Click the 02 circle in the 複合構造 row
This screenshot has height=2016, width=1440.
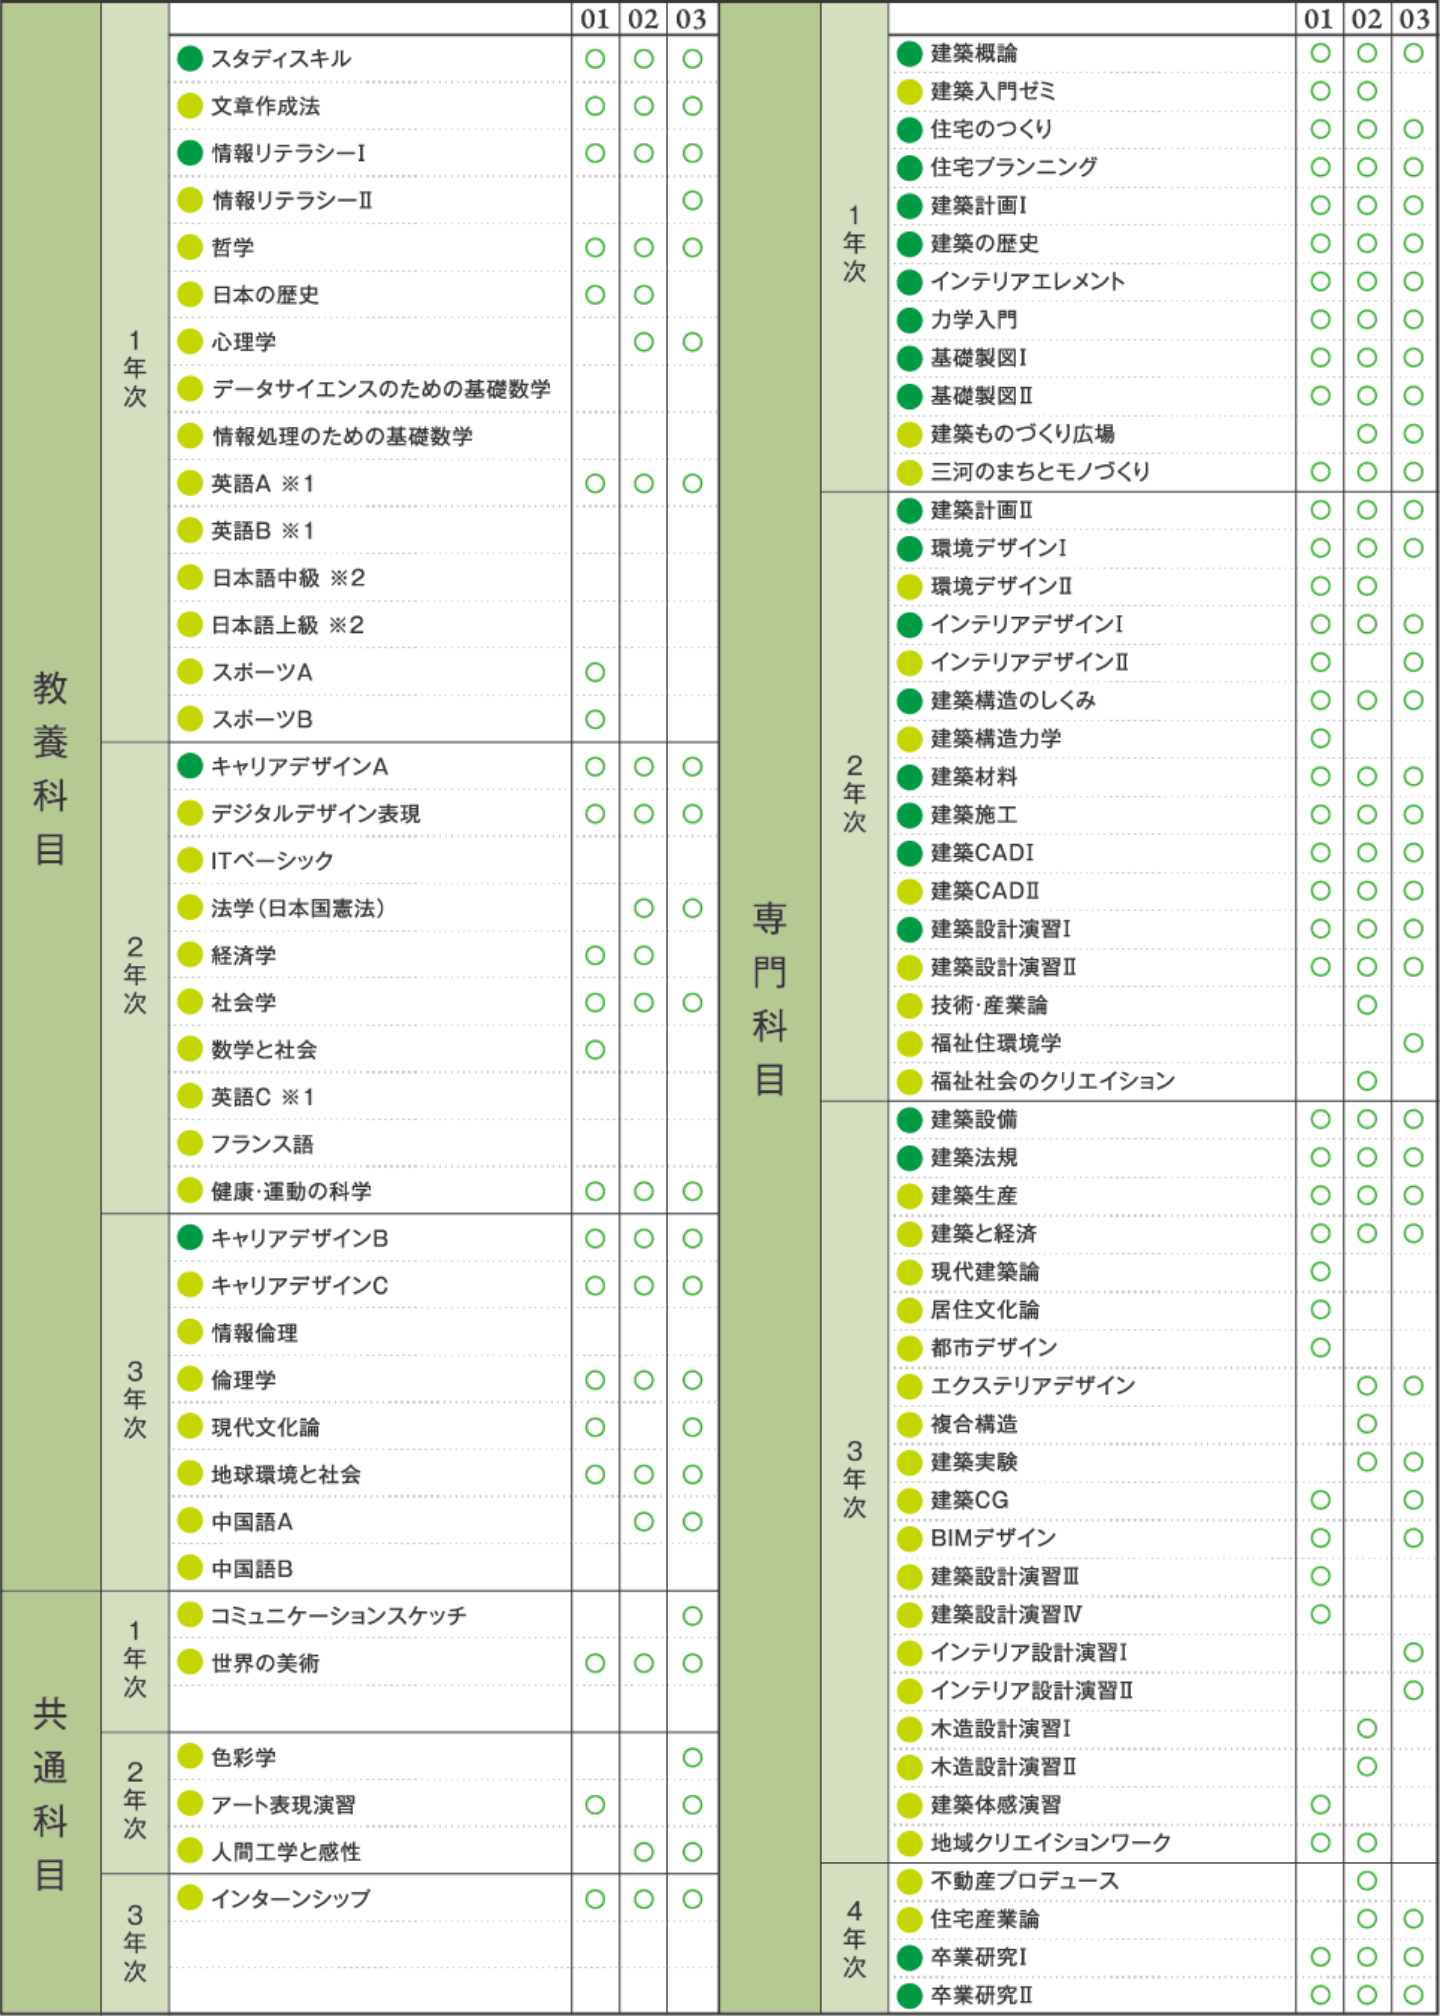tap(1367, 1424)
